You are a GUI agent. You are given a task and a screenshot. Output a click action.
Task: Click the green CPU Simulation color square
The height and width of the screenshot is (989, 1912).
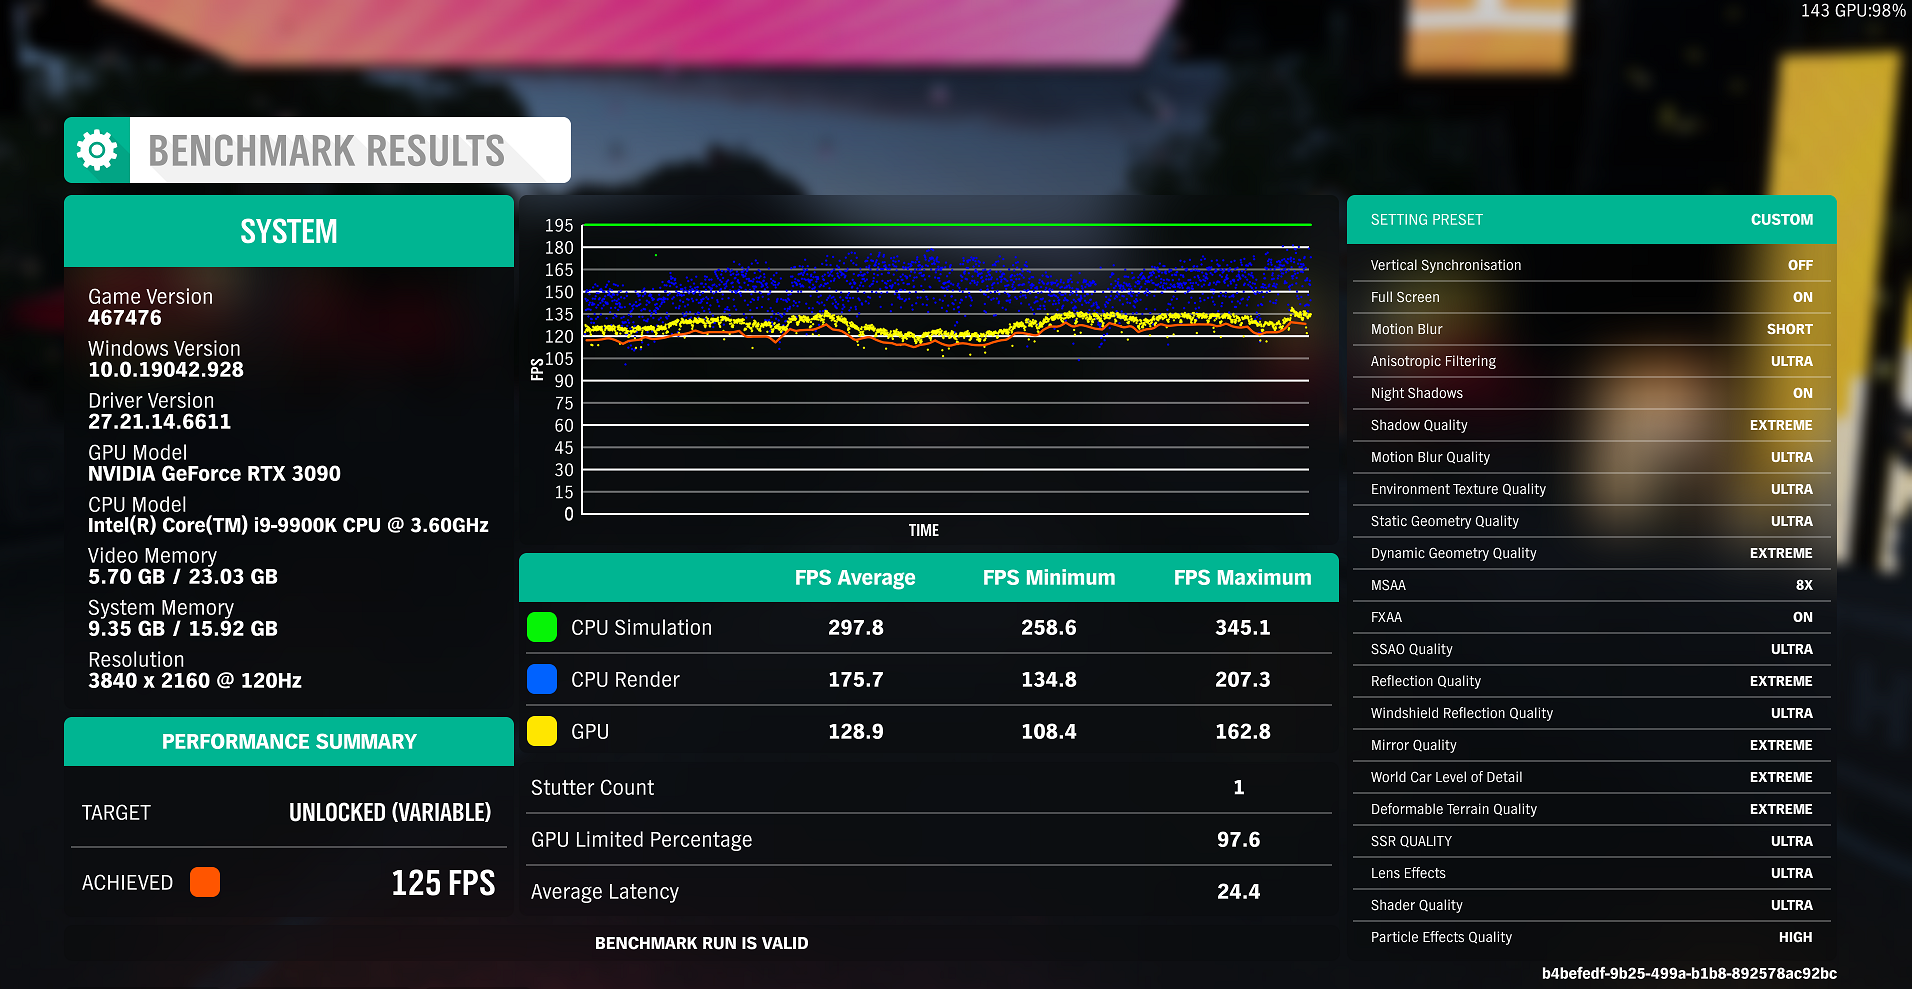(542, 627)
